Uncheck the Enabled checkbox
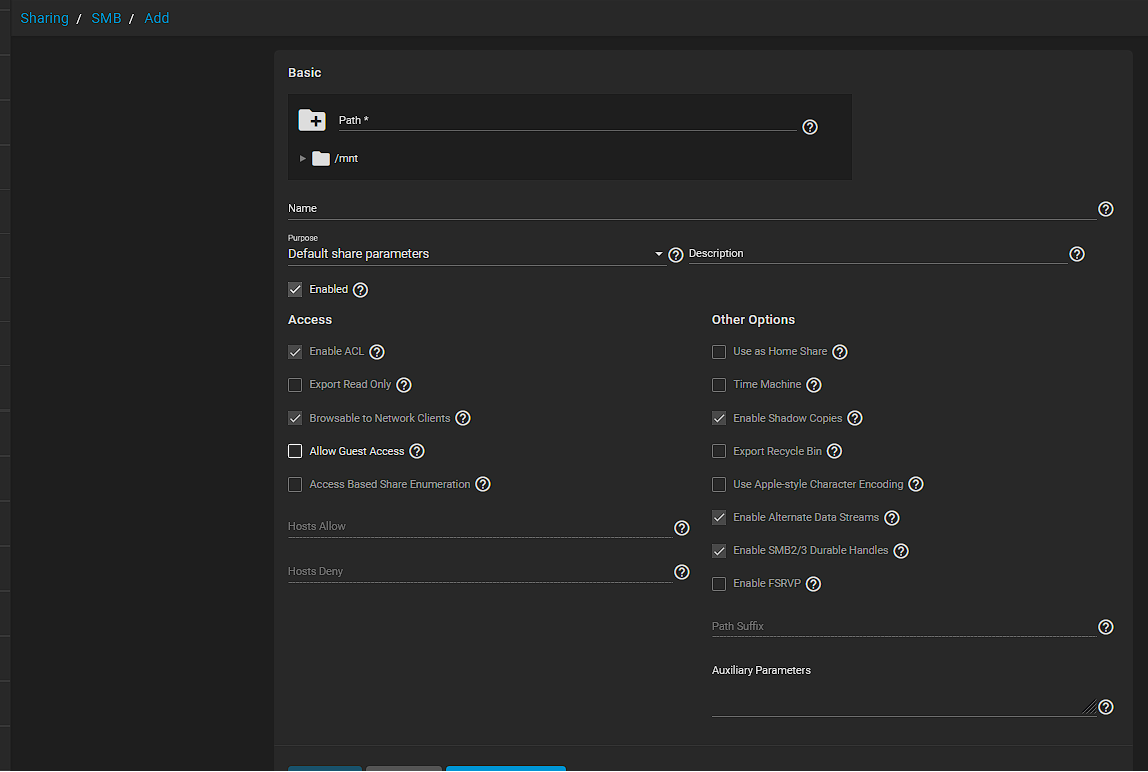This screenshot has width=1148, height=772. [295, 289]
